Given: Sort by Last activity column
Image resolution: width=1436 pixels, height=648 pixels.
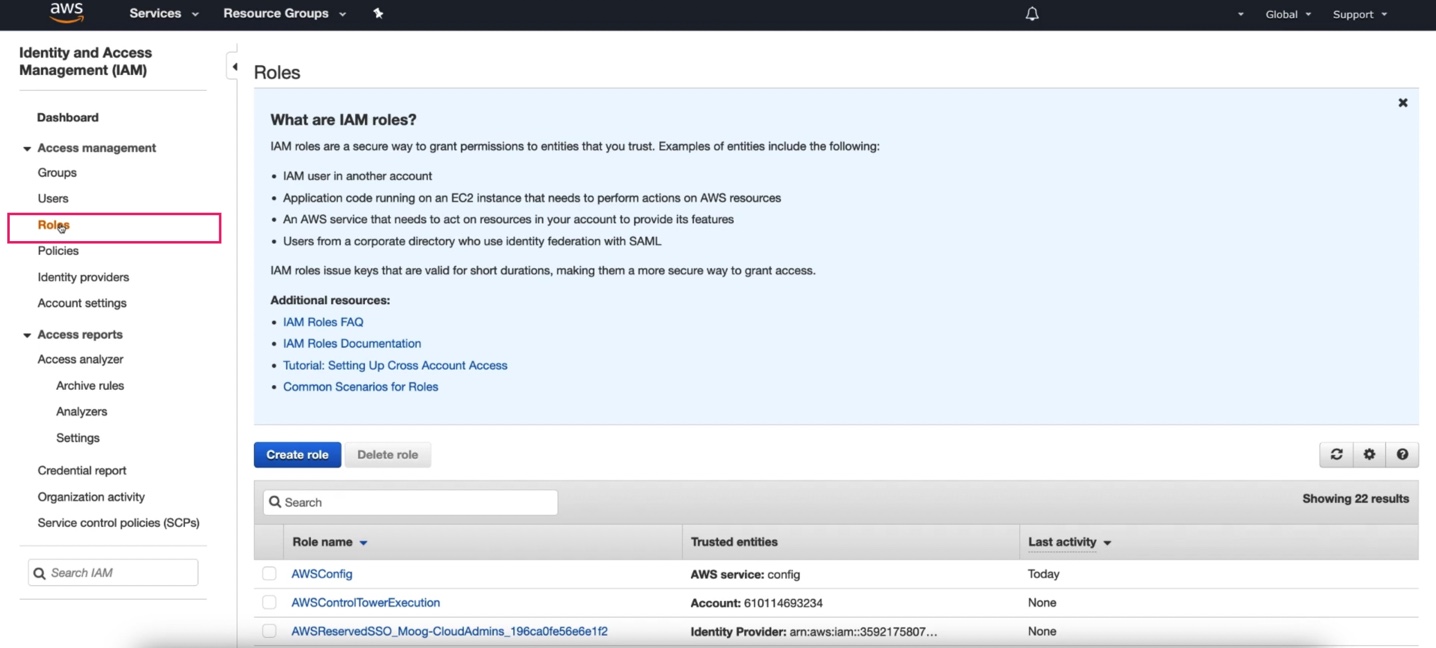Looking at the screenshot, I should pyautogui.click(x=1069, y=542).
